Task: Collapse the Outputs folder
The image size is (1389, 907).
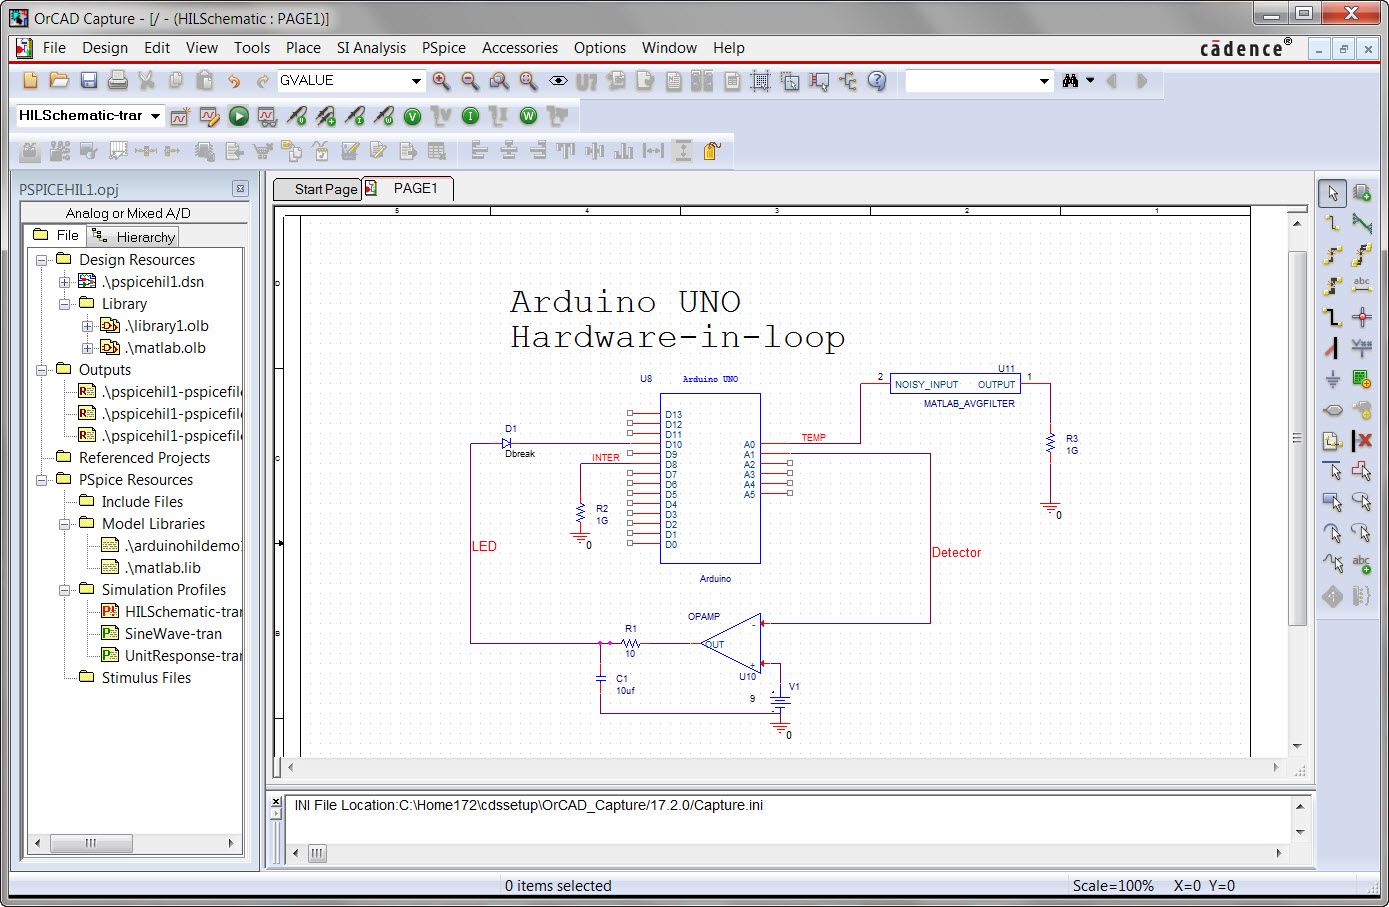Action: coord(42,370)
